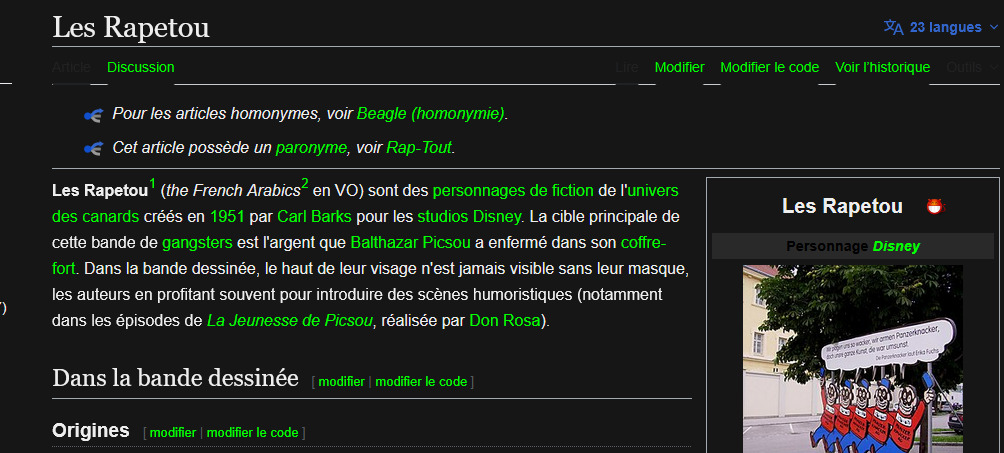
Task: Select the Article tab
Action: 71,67
